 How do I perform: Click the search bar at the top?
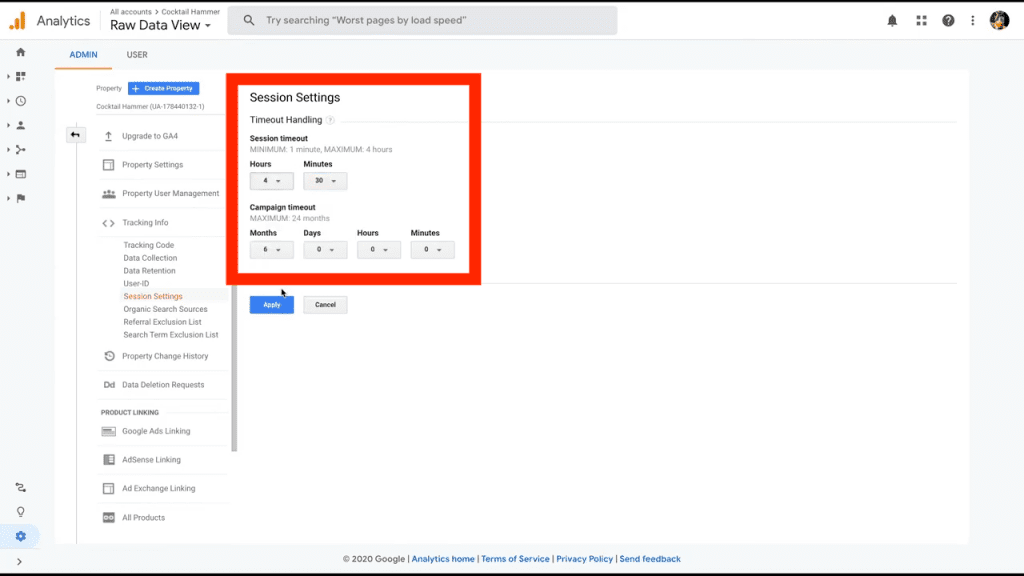[x=420, y=20]
